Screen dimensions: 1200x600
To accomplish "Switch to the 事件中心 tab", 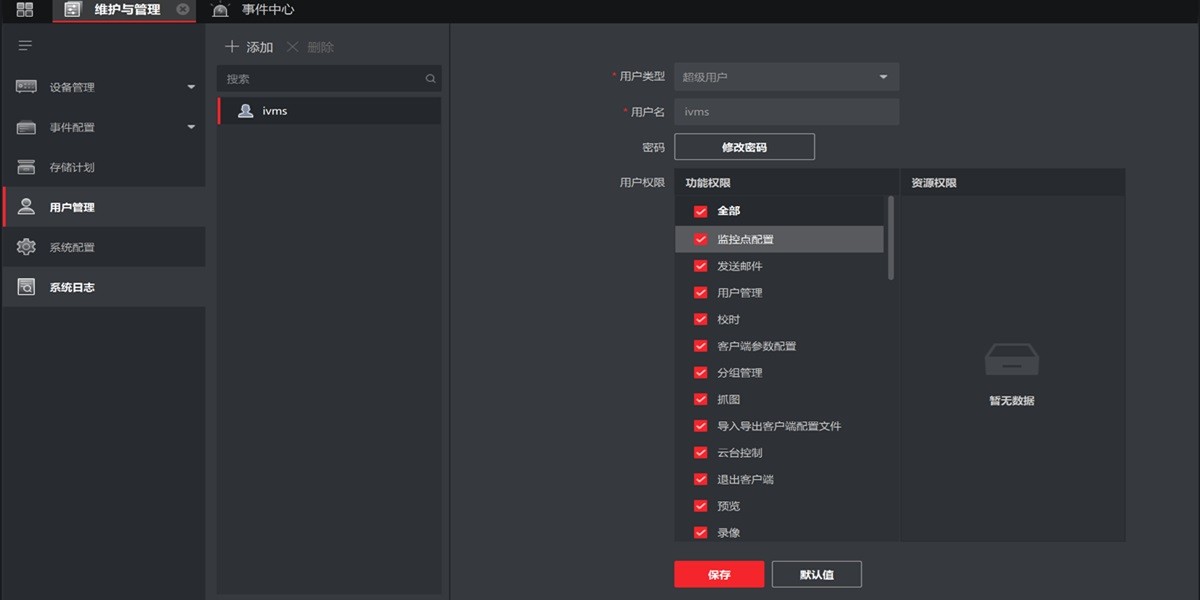I will (x=260, y=11).
